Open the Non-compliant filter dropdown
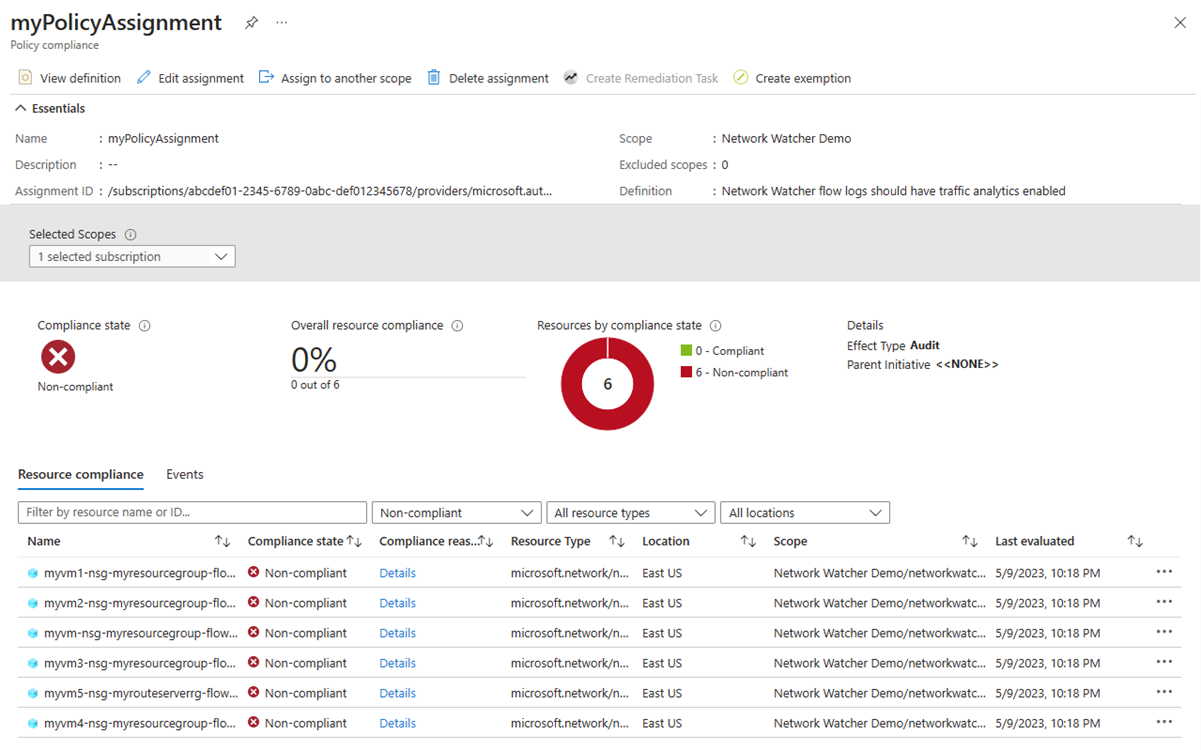This screenshot has height=750, width=1201. tap(456, 513)
